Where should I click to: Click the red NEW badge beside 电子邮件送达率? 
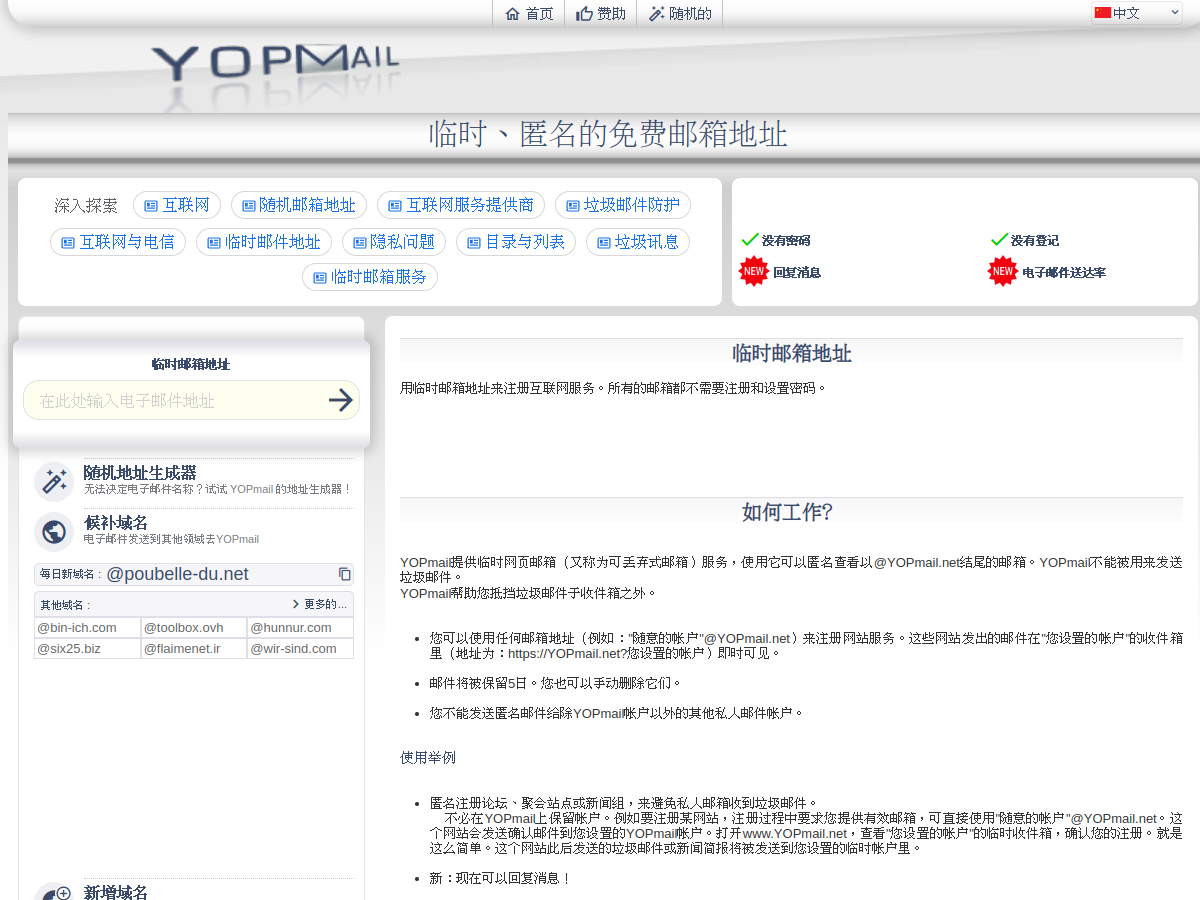1003,271
